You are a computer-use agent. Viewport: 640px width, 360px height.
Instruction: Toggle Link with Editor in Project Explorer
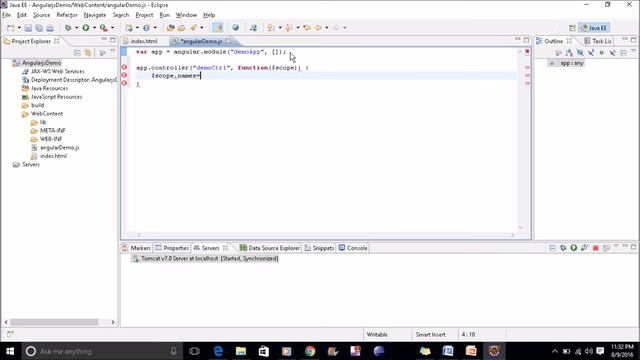click(88, 53)
